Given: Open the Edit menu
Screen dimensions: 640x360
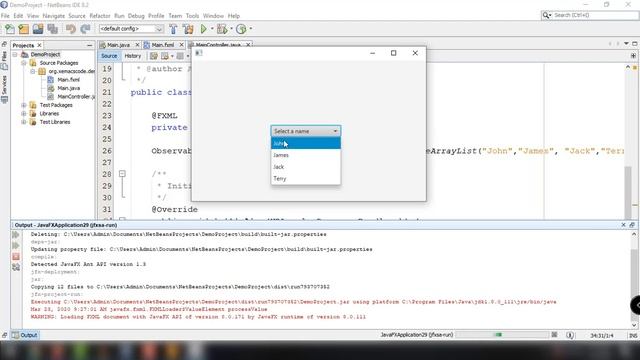Looking at the screenshot, I should coord(18,16).
